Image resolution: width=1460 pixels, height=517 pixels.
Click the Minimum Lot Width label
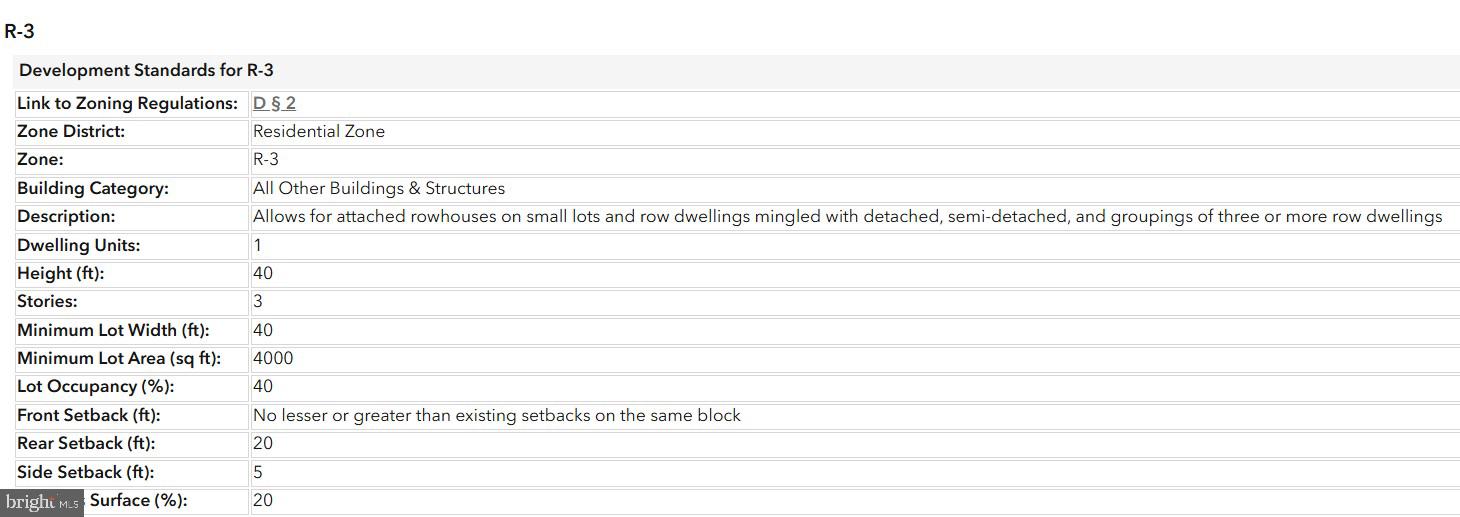pyautogui.click(x=113, y=330)
